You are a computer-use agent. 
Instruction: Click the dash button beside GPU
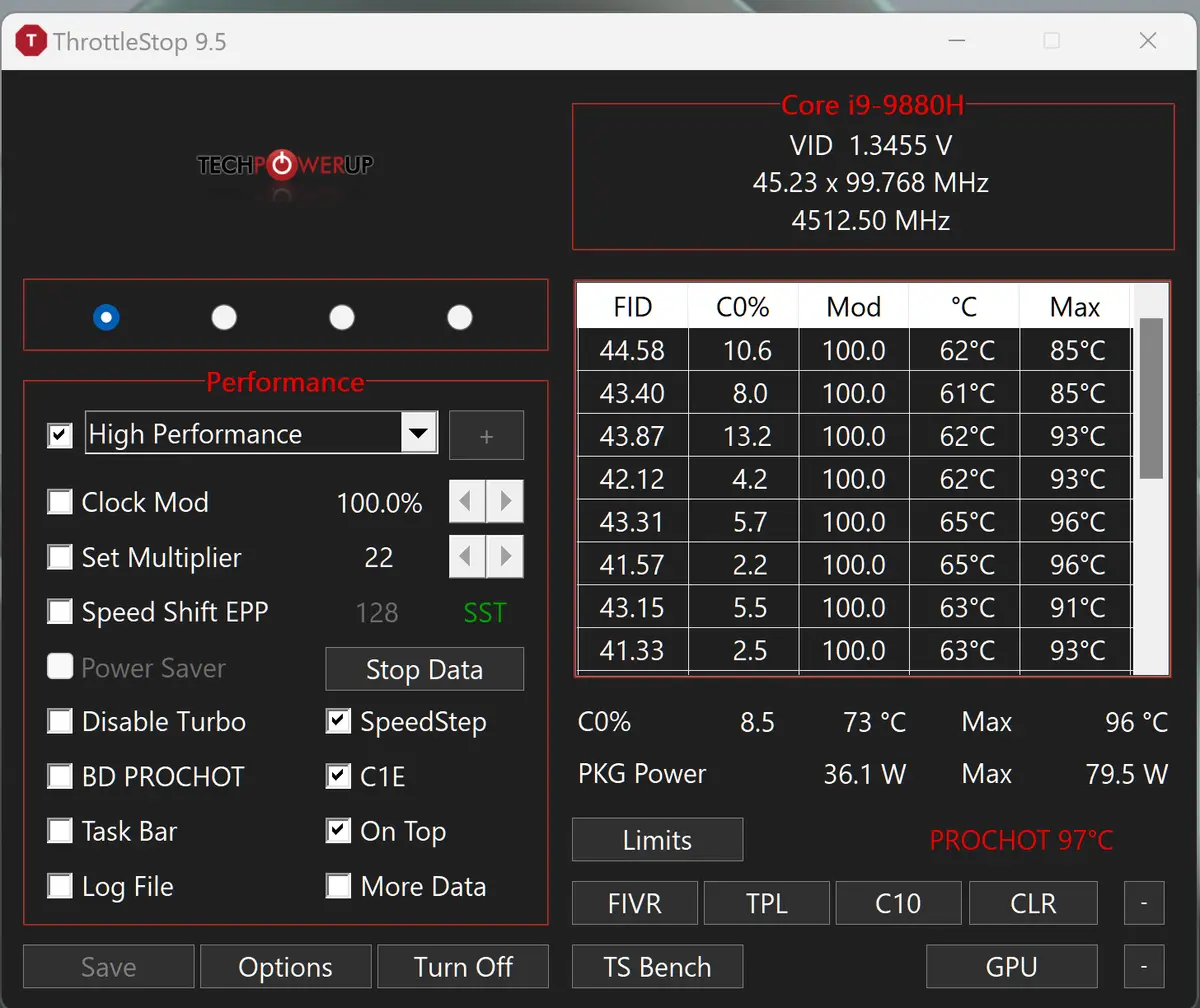(x=1143, y=966)
